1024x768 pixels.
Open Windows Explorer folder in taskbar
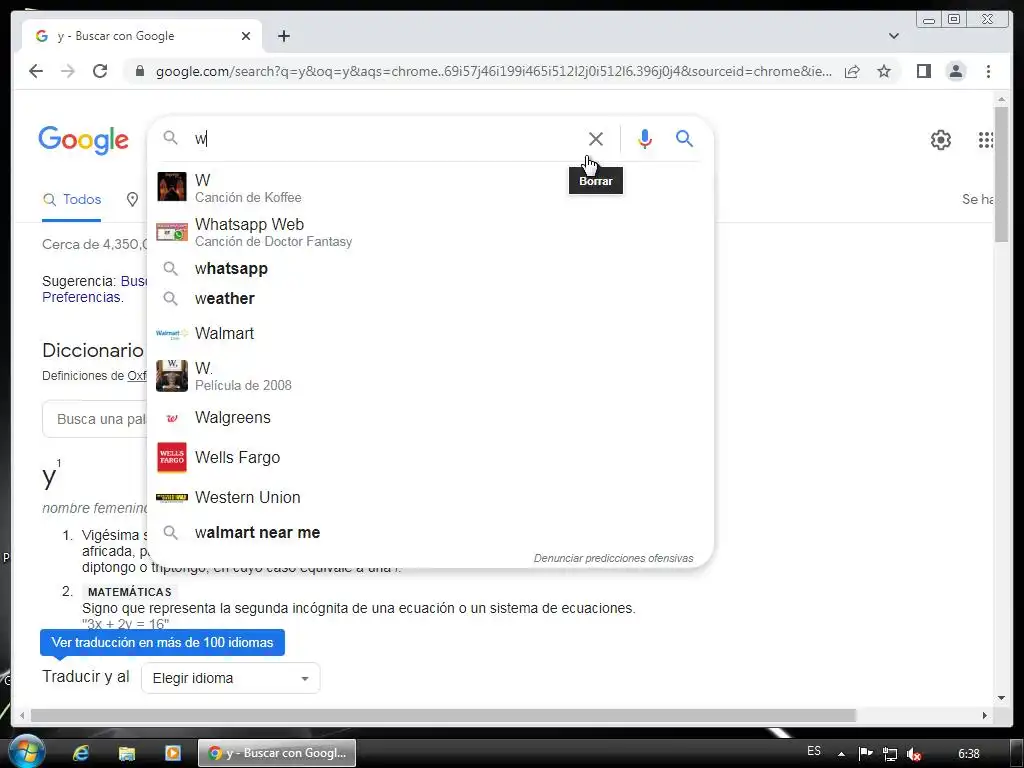tap(127, 753)
